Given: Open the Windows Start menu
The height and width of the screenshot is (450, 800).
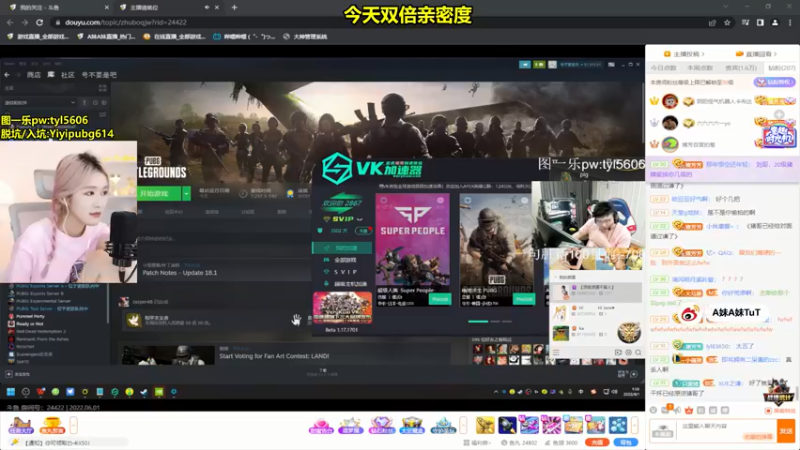Looking at the screenshot, I should [x=11, y=392].
